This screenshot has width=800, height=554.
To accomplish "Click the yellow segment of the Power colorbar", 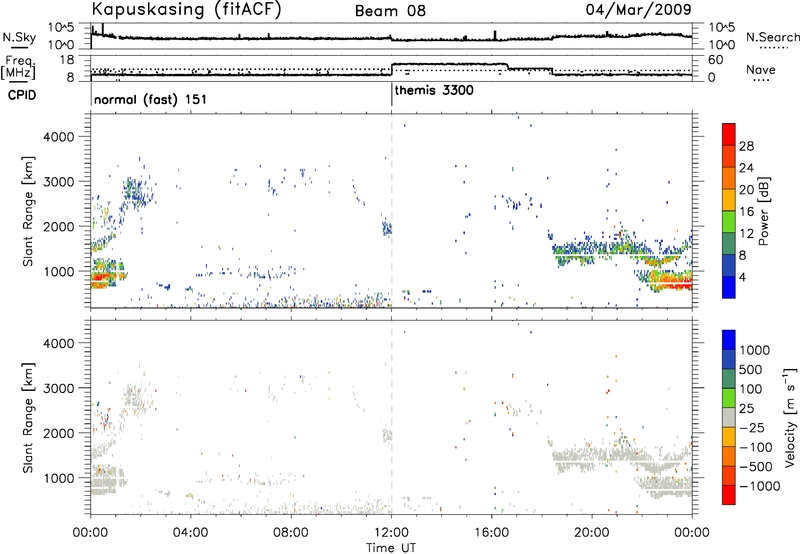I will (x=729, y=200).
